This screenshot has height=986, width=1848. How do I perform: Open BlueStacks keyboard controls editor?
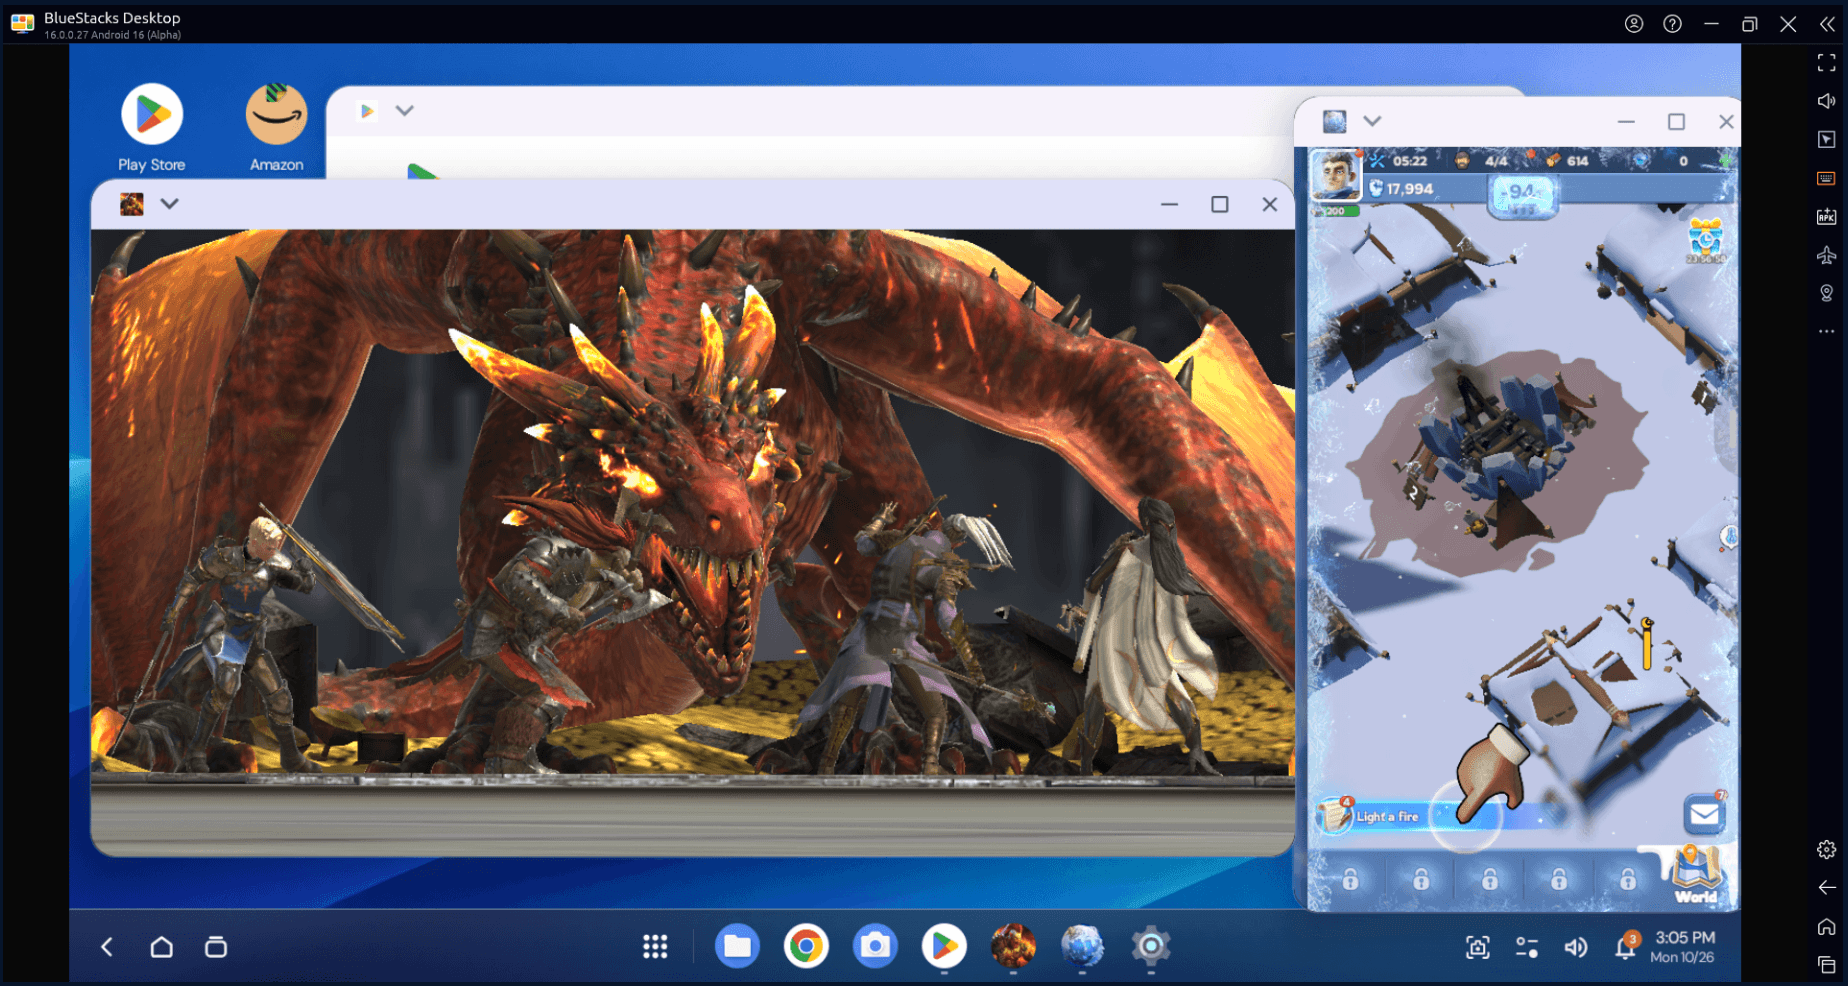(x=1826, y=178)
